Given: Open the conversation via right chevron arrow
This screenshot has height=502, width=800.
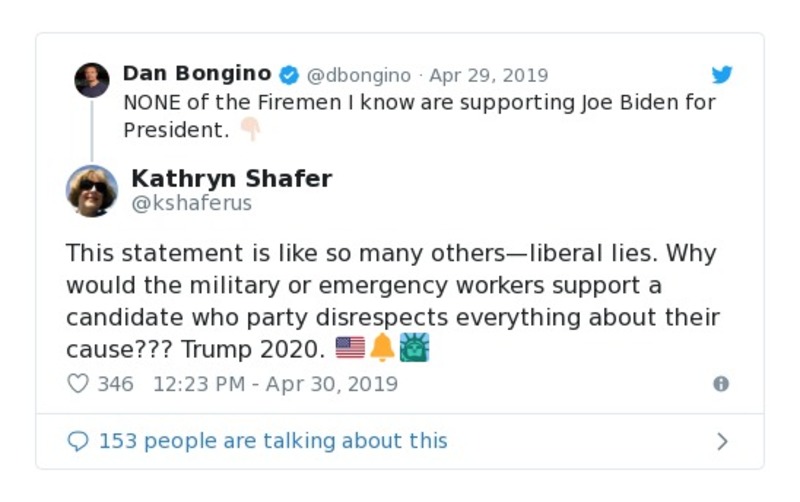Looking at the screenshot, I should [x=723, y=441].
